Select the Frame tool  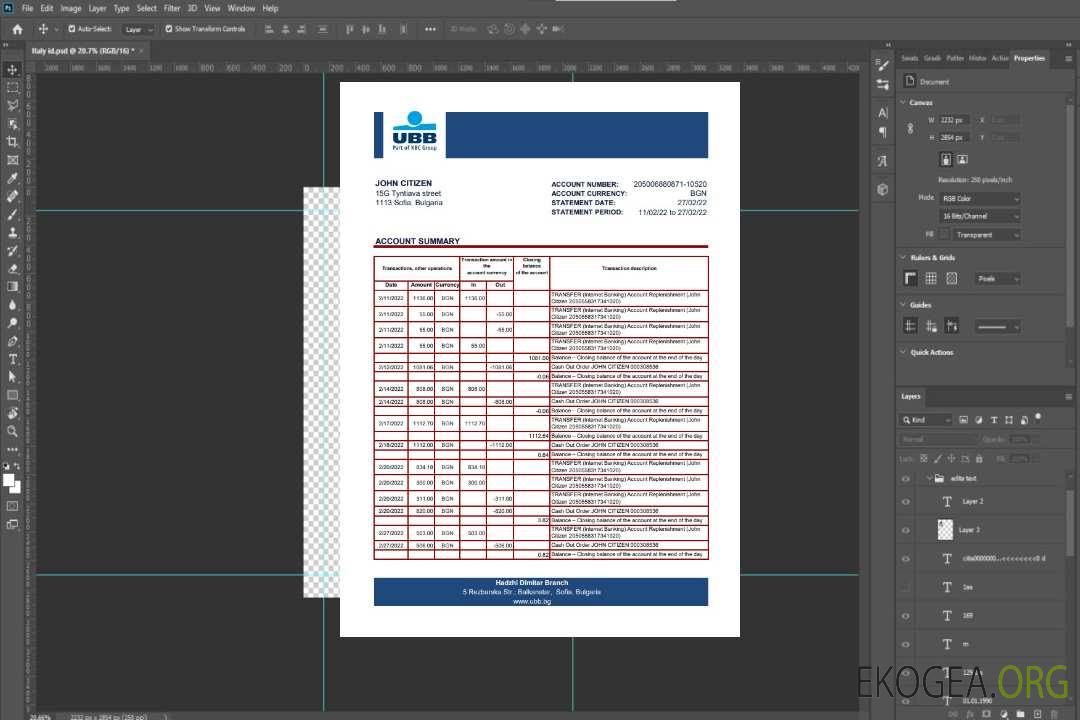pyautogui.click(x=12, y=160)
